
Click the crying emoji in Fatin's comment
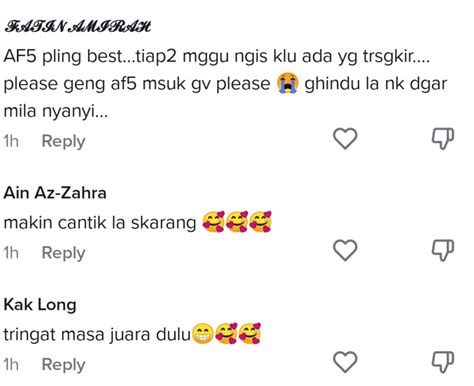(287, 84)
